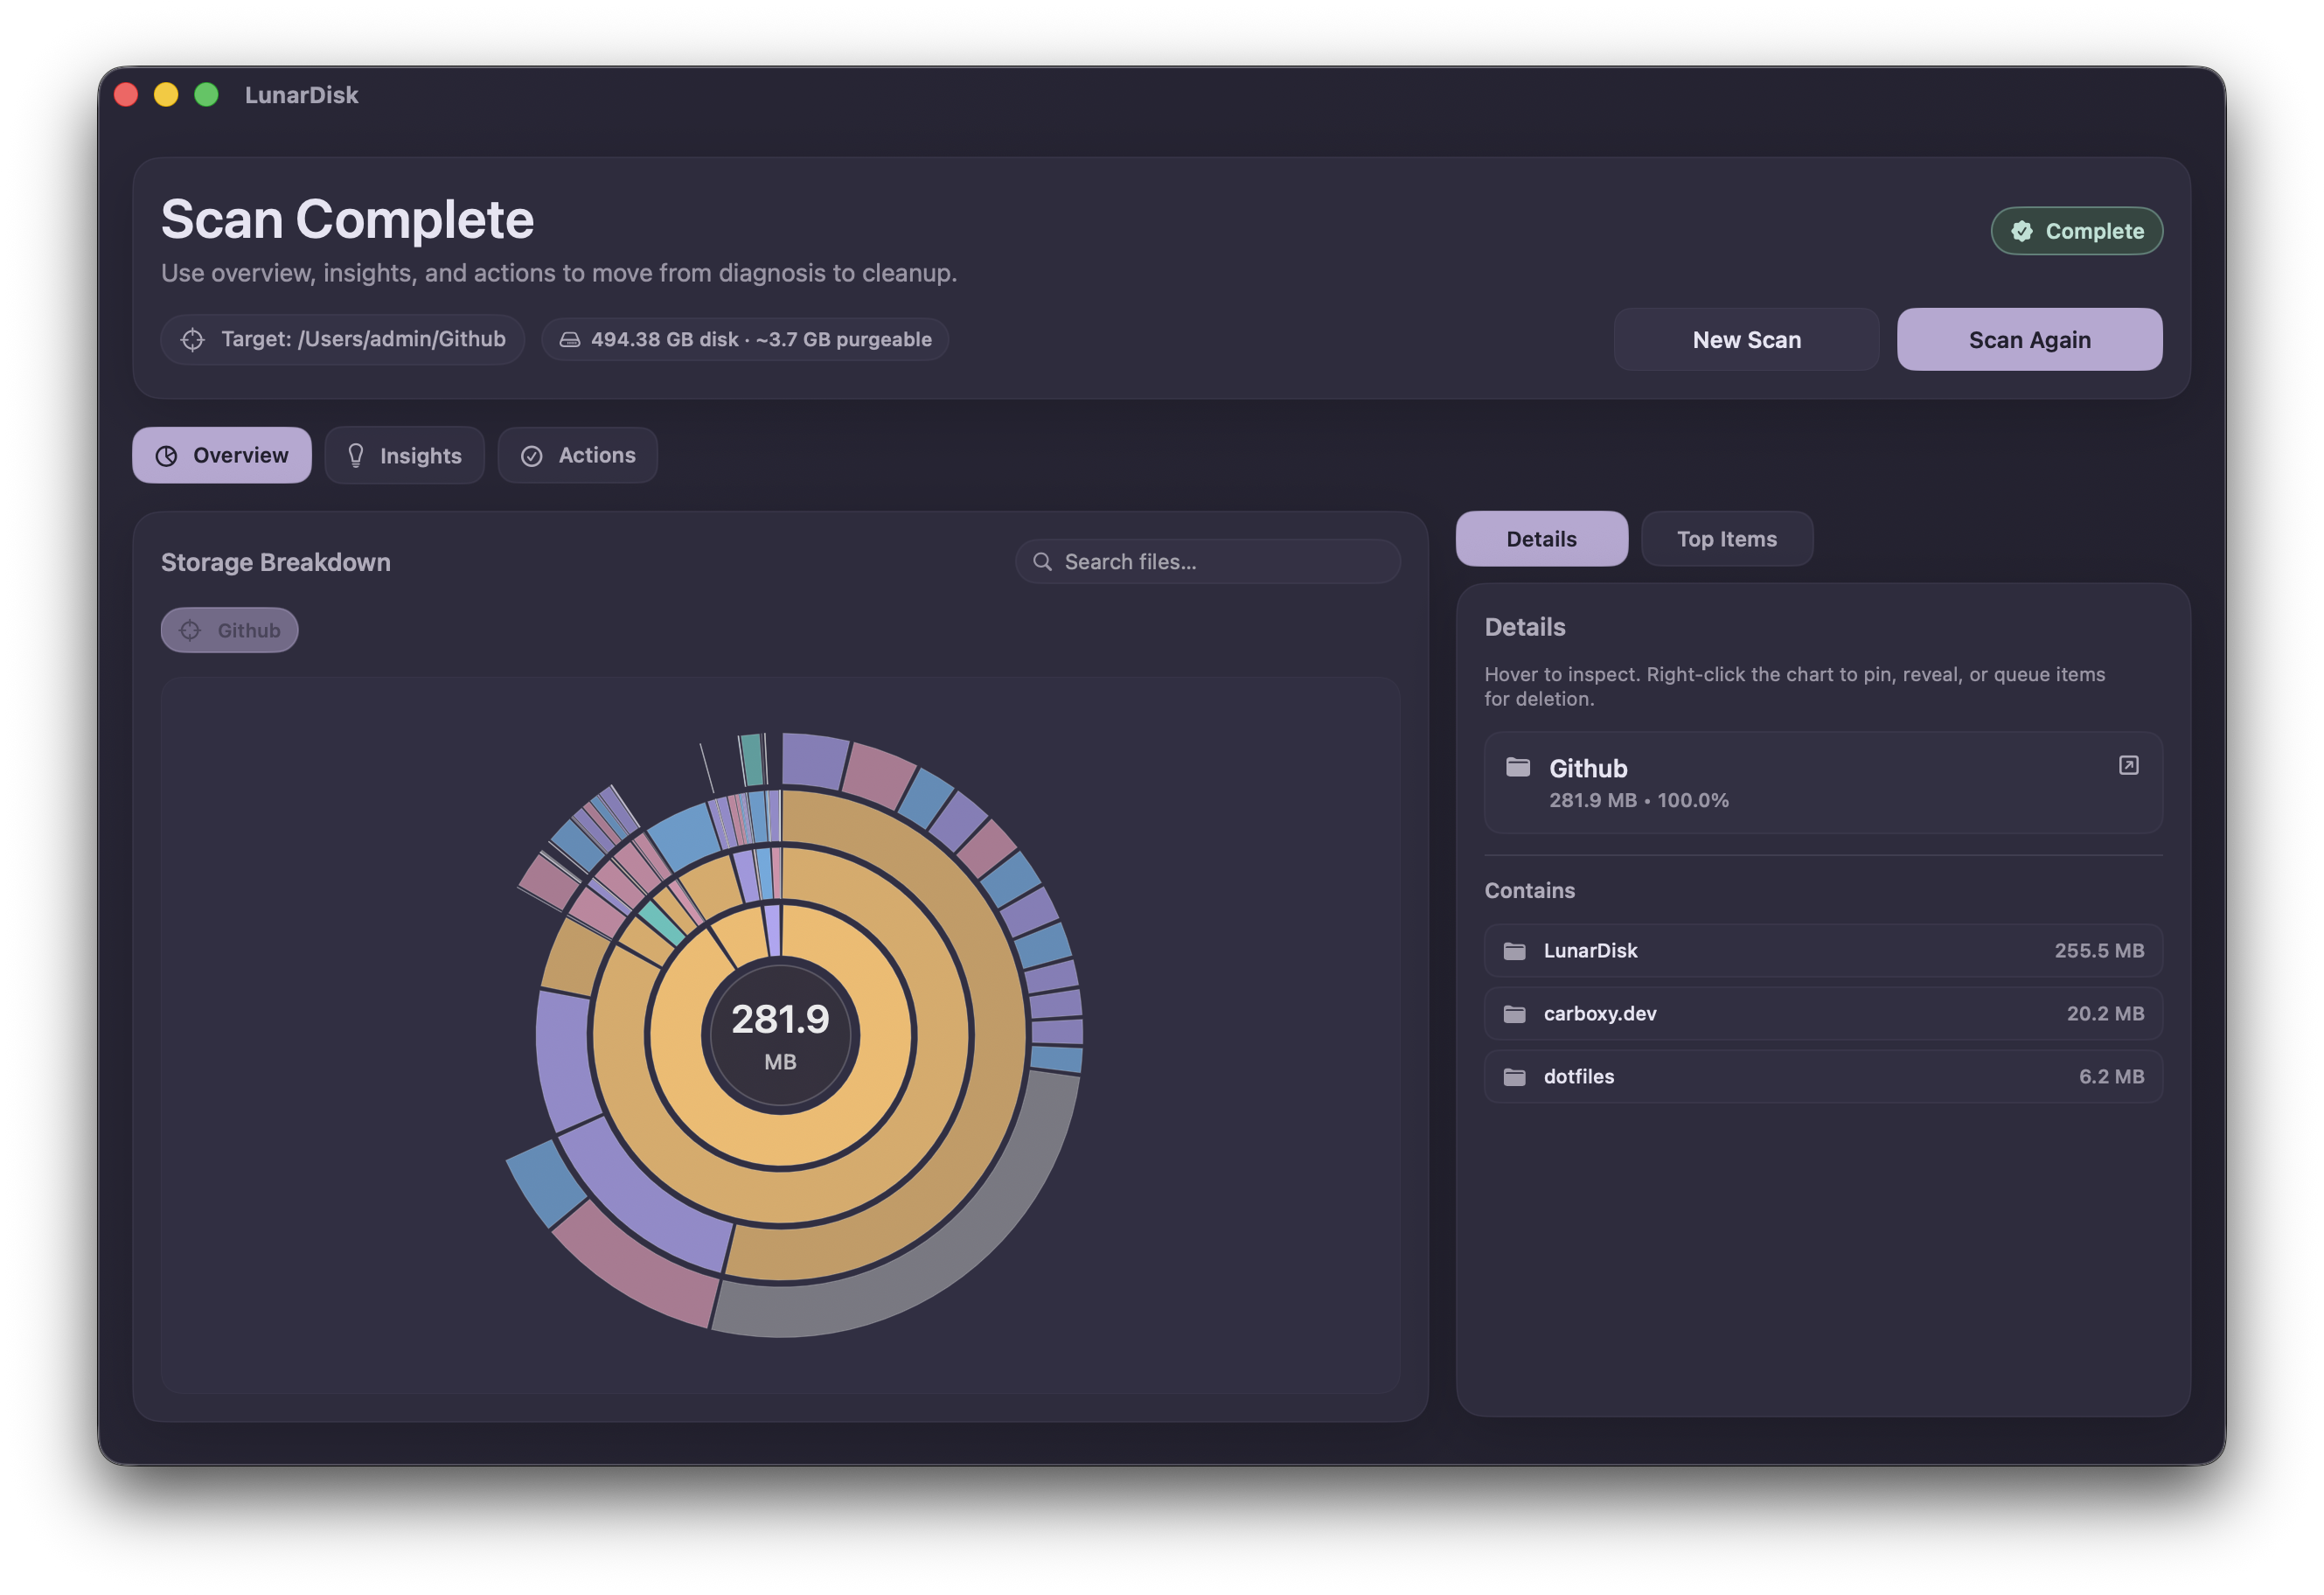Click the Overview clock icon
This screenshot has width=2324, height=1595.
[166, 455]
